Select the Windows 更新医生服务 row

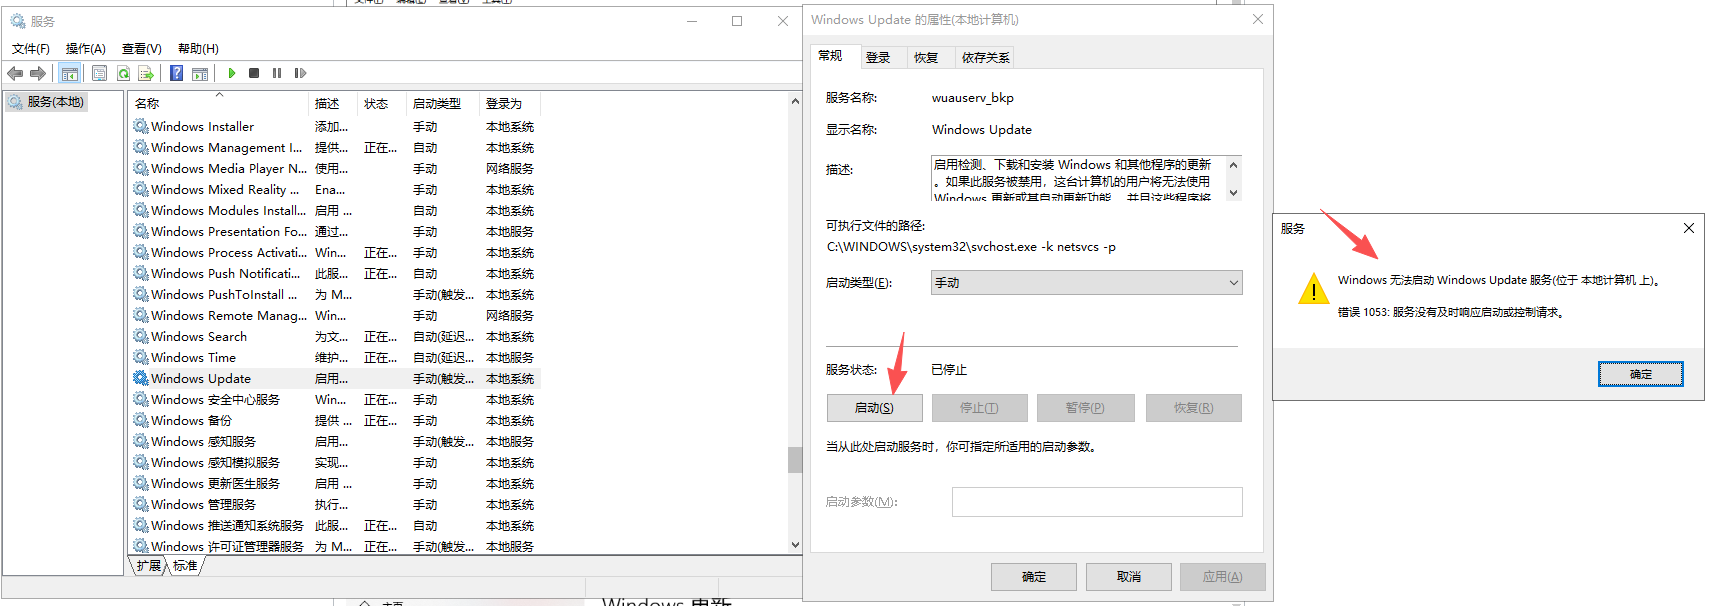point(336,483)
